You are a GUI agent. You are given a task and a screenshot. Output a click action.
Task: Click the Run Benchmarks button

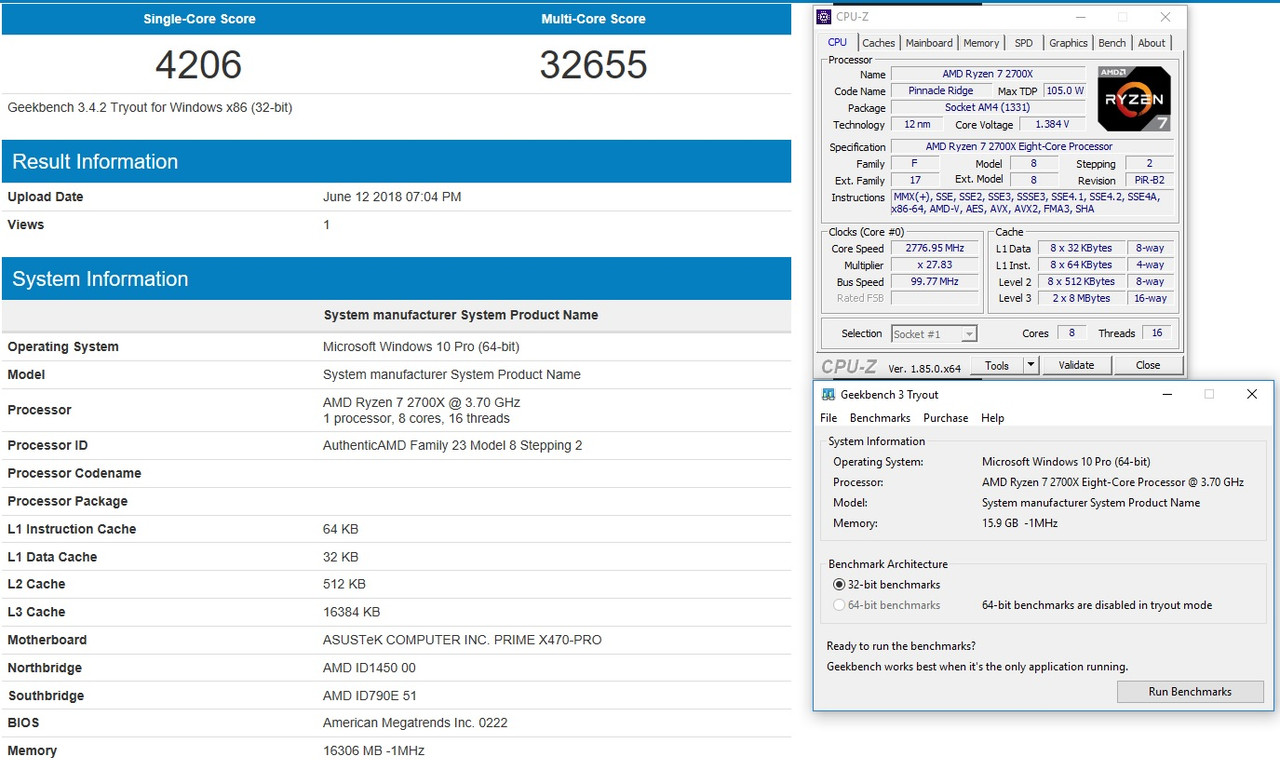(1190, 692)
